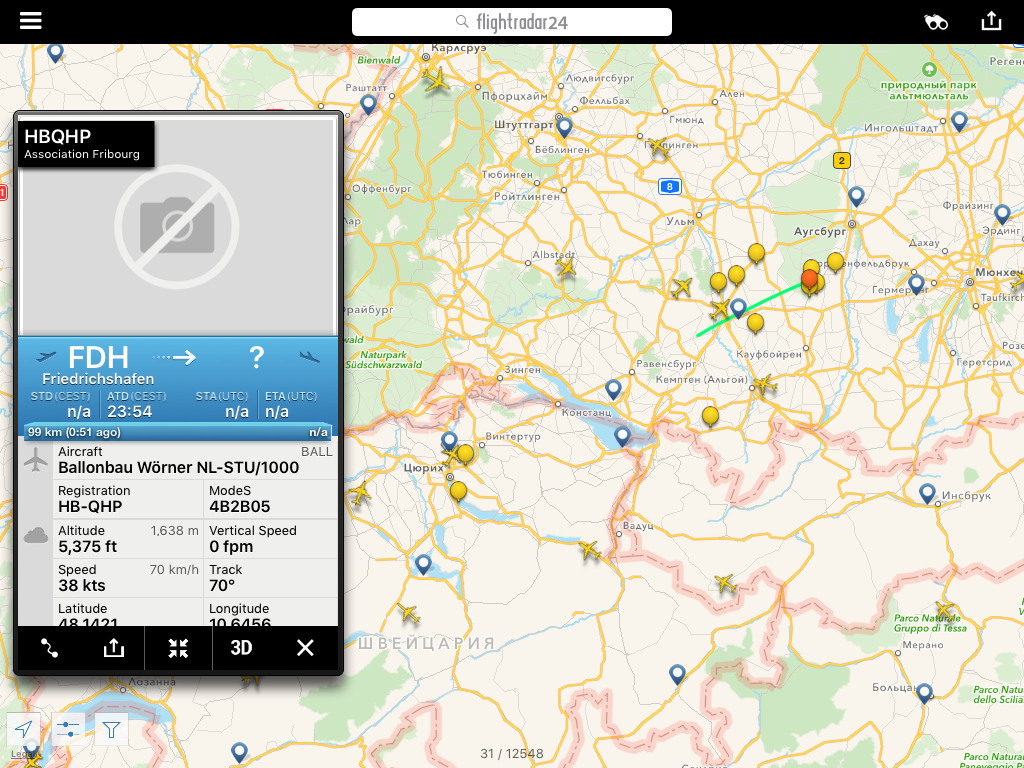Open the map settings sliders
1024x768 pixels.
(x=68, y=730)
